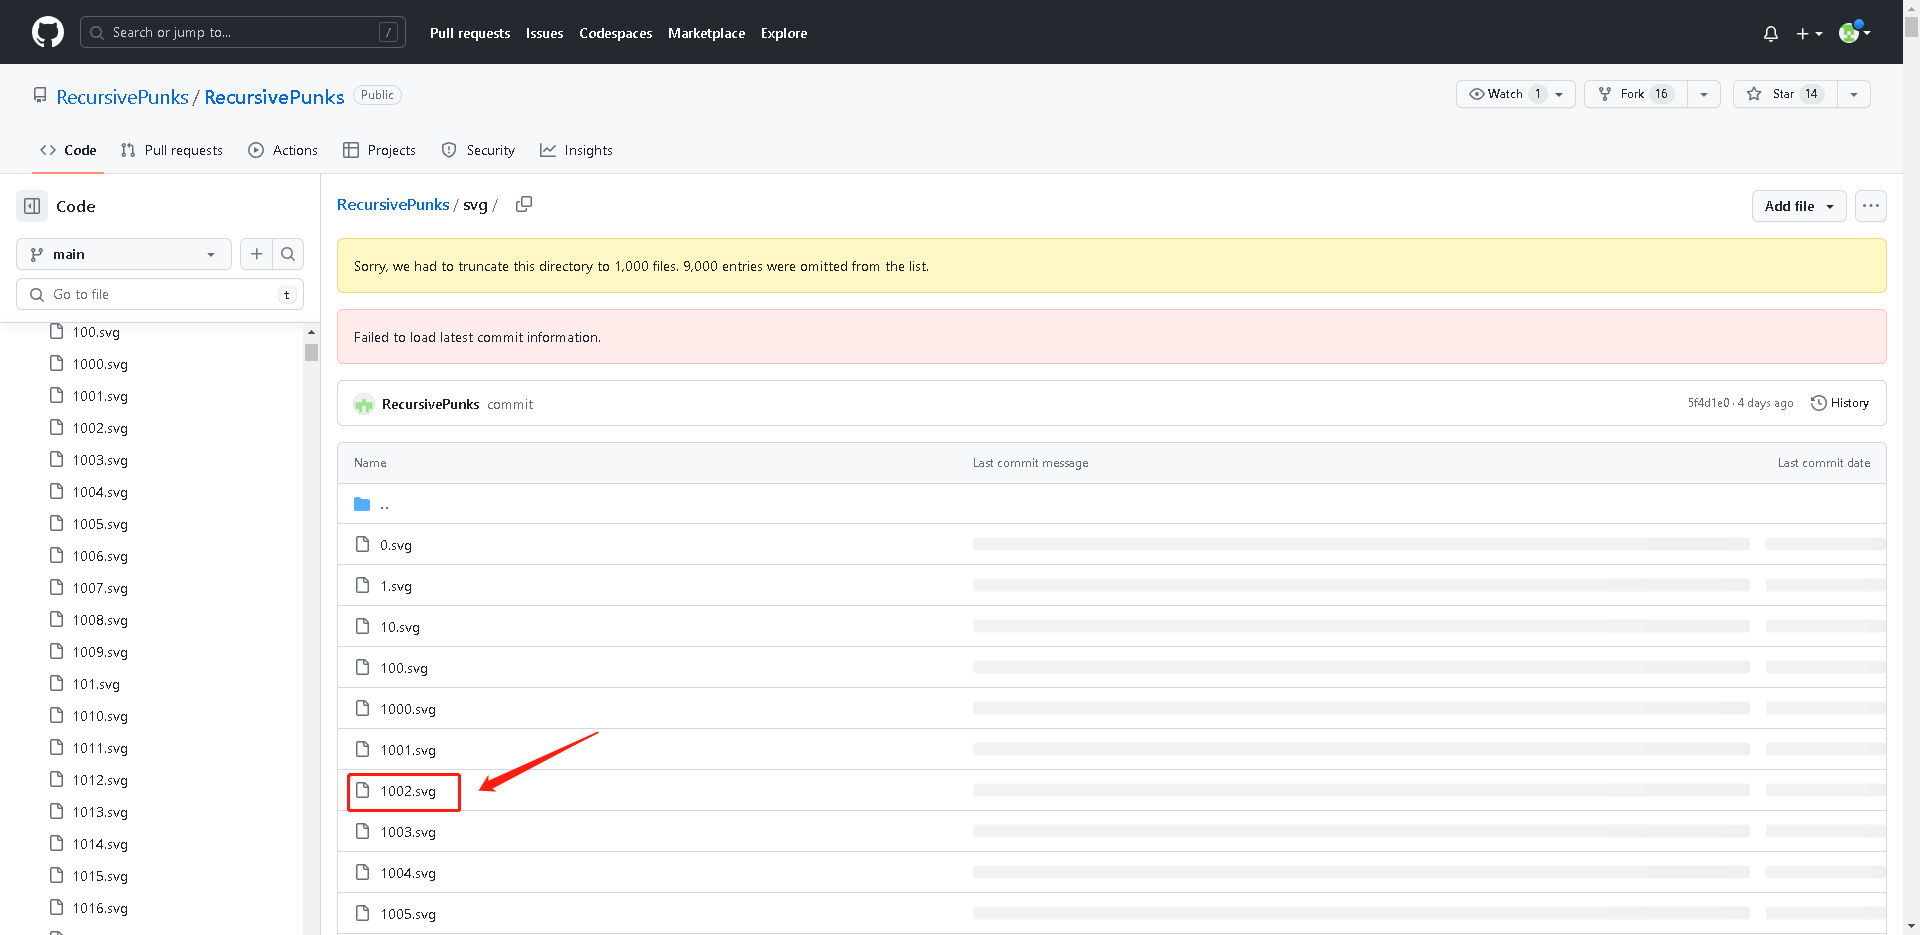Open Codespaces in the top navigation
Image resolution: width=1920 pixels, height=935 pixels.
[x=616, y=33]
